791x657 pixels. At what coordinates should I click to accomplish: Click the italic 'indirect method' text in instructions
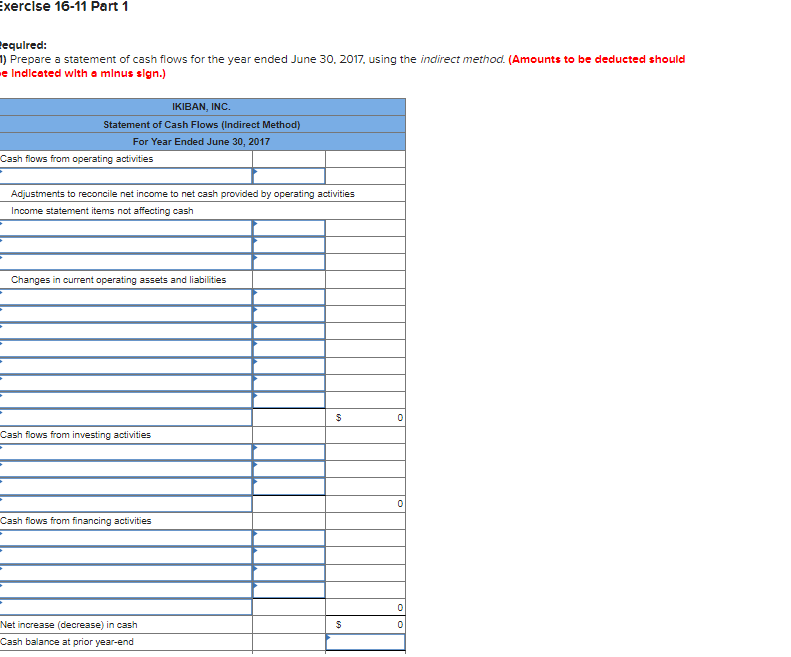[x=463, y=60]
